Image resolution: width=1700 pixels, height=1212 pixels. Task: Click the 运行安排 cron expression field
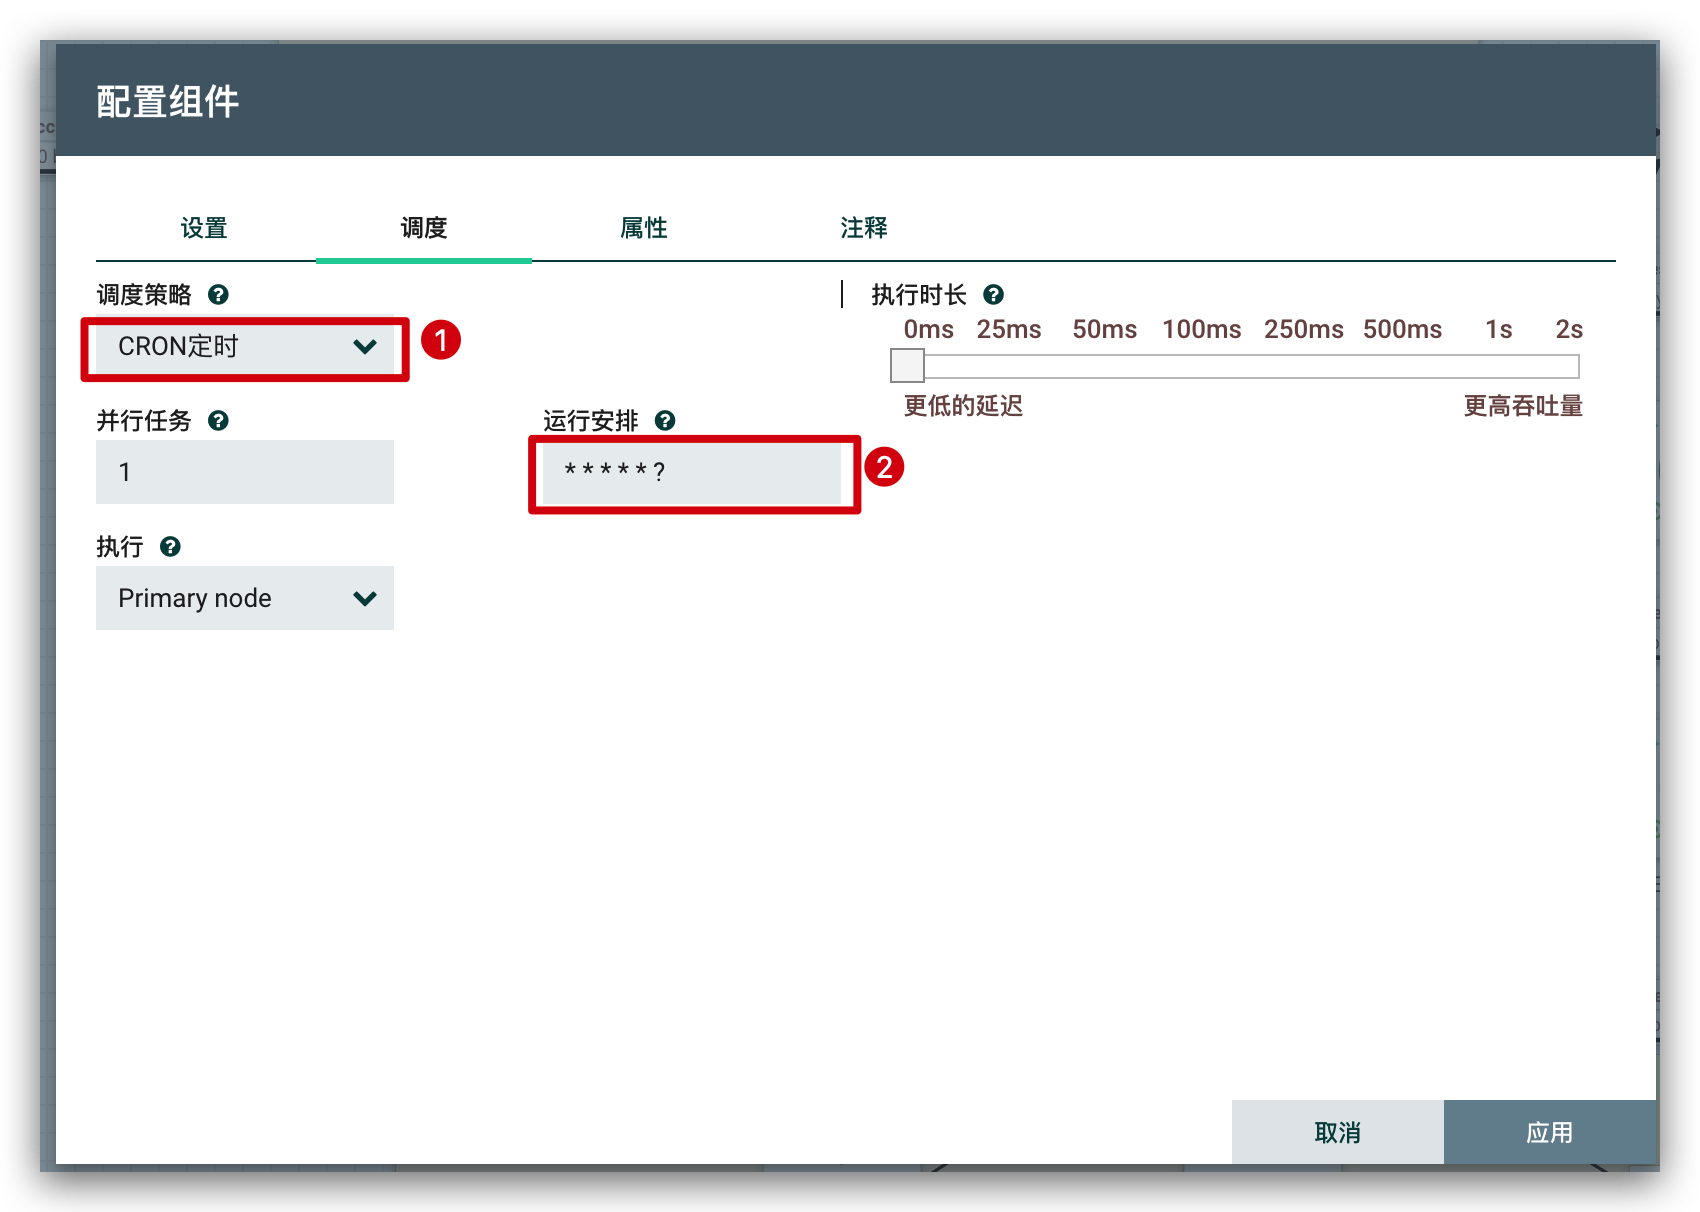click(x=692, y=472)
